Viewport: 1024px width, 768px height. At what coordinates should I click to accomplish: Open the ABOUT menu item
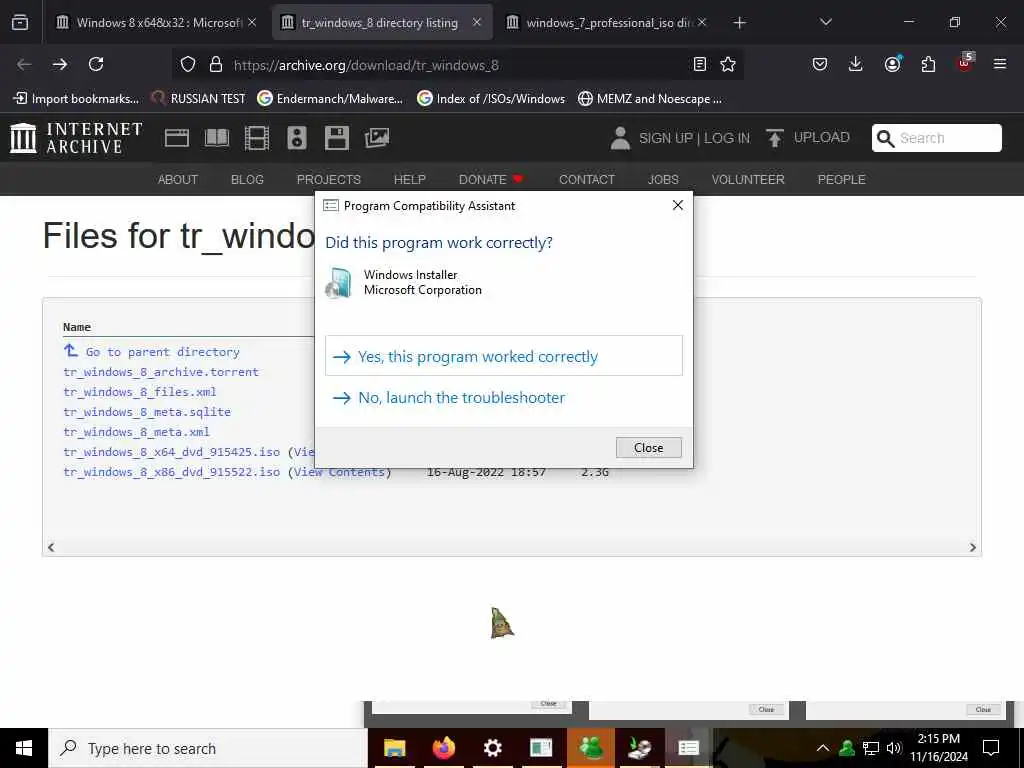(178, 180)
